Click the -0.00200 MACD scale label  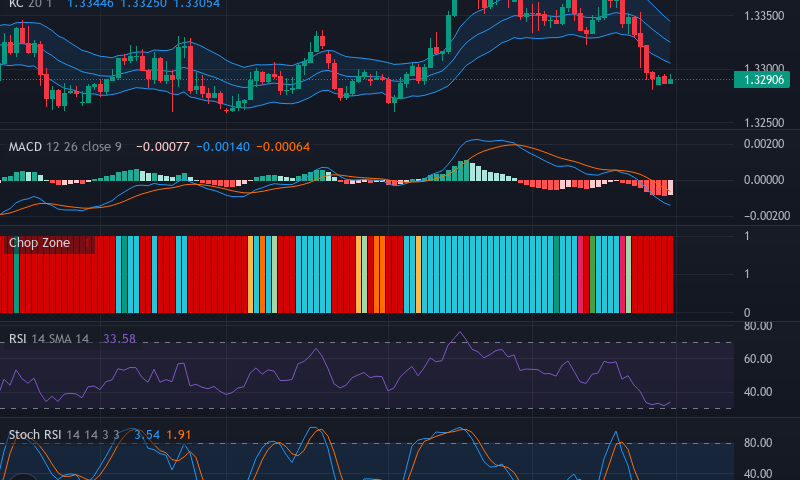767,216
